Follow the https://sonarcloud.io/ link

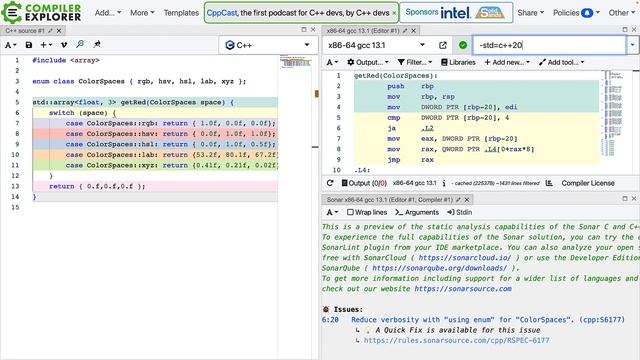464,258
